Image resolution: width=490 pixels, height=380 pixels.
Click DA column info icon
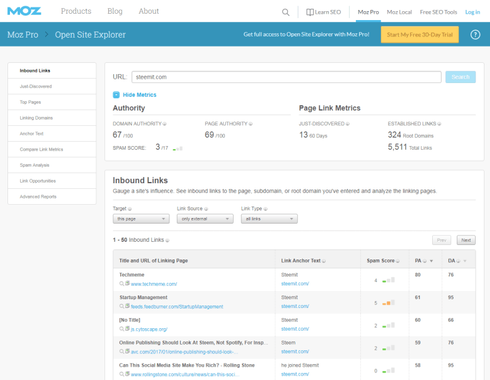click(458, 261)
